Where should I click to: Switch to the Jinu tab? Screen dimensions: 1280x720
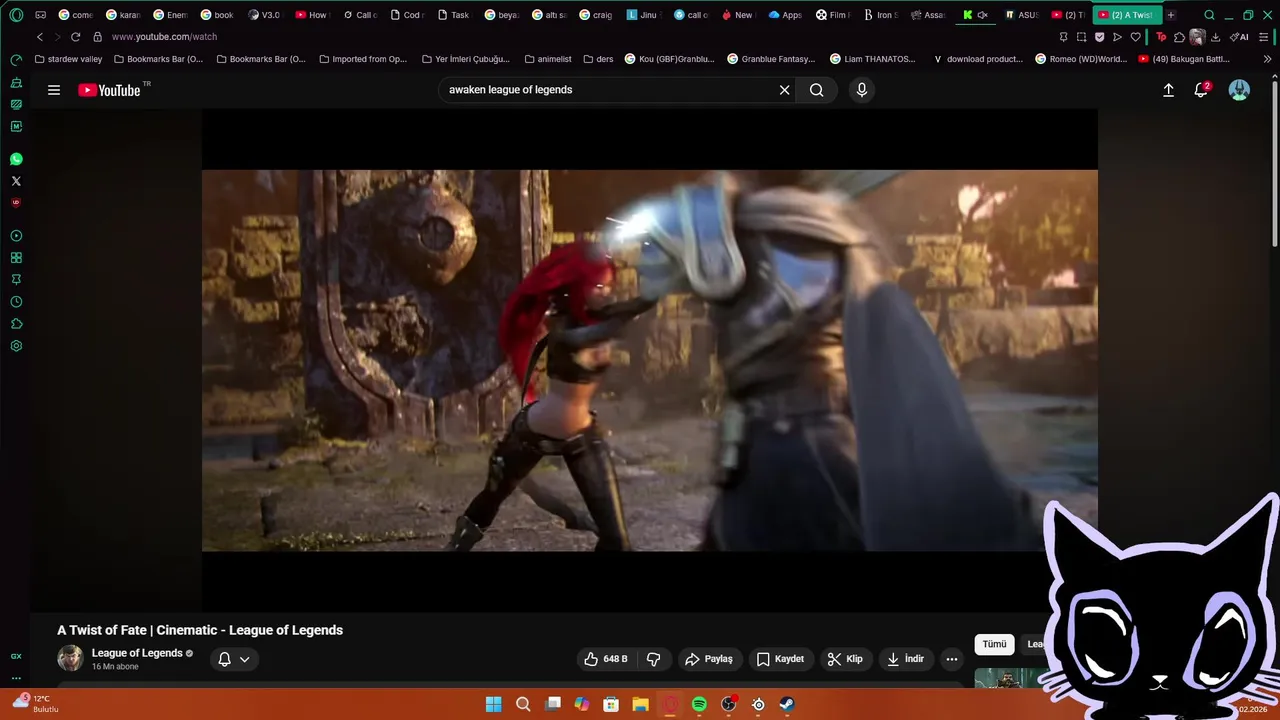point(643,15)
